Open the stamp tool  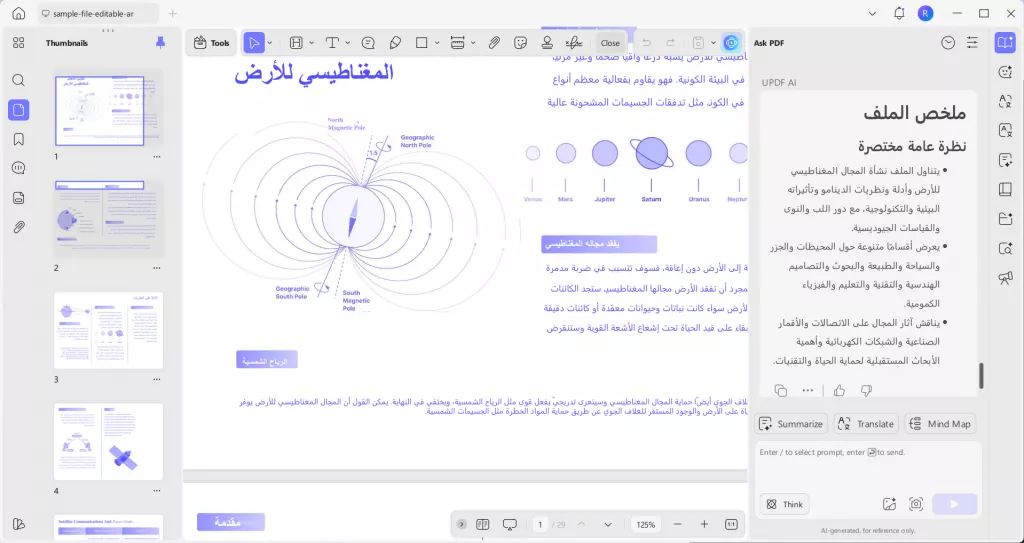tap(547, 43)
